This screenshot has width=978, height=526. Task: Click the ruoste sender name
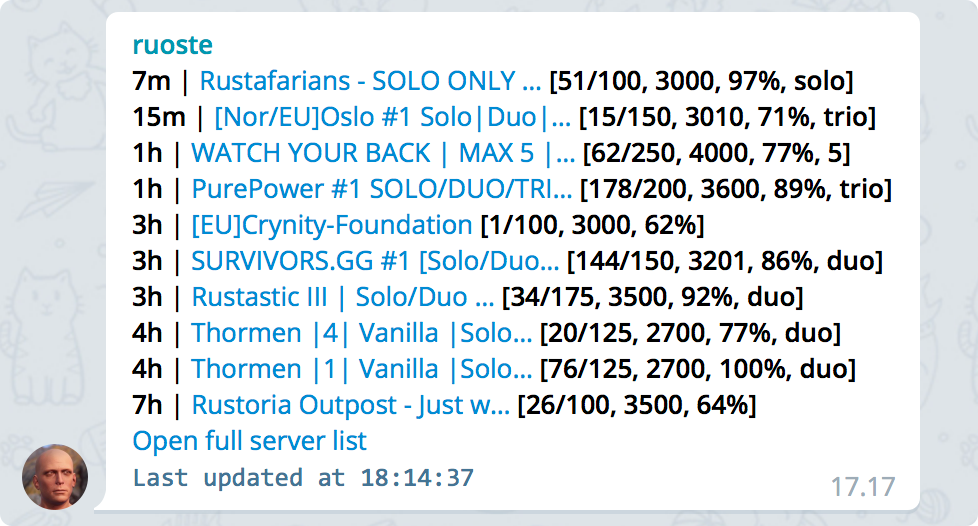pos(173,45)
